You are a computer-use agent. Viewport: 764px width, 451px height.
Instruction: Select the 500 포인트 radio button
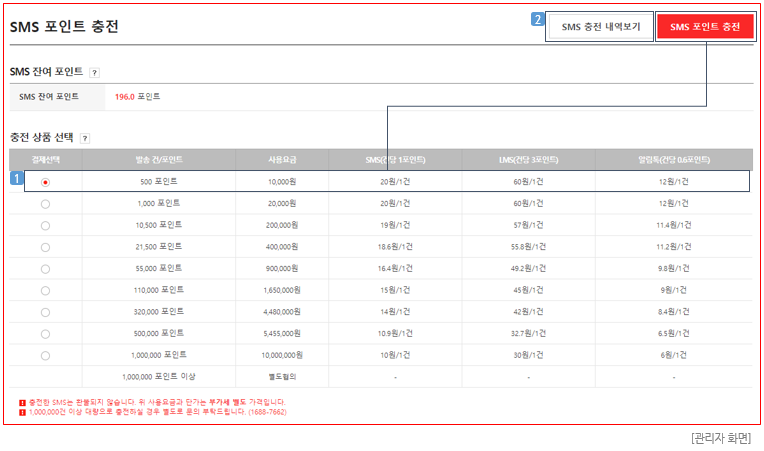pyautogui.click(x=45, y=182)
